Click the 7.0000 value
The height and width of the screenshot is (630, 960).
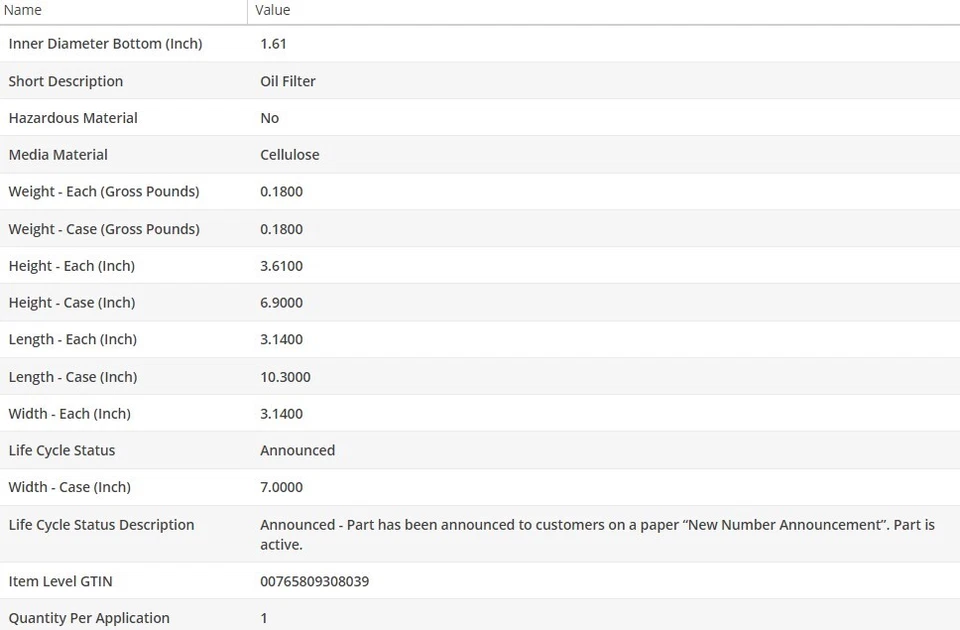point(282,487)
